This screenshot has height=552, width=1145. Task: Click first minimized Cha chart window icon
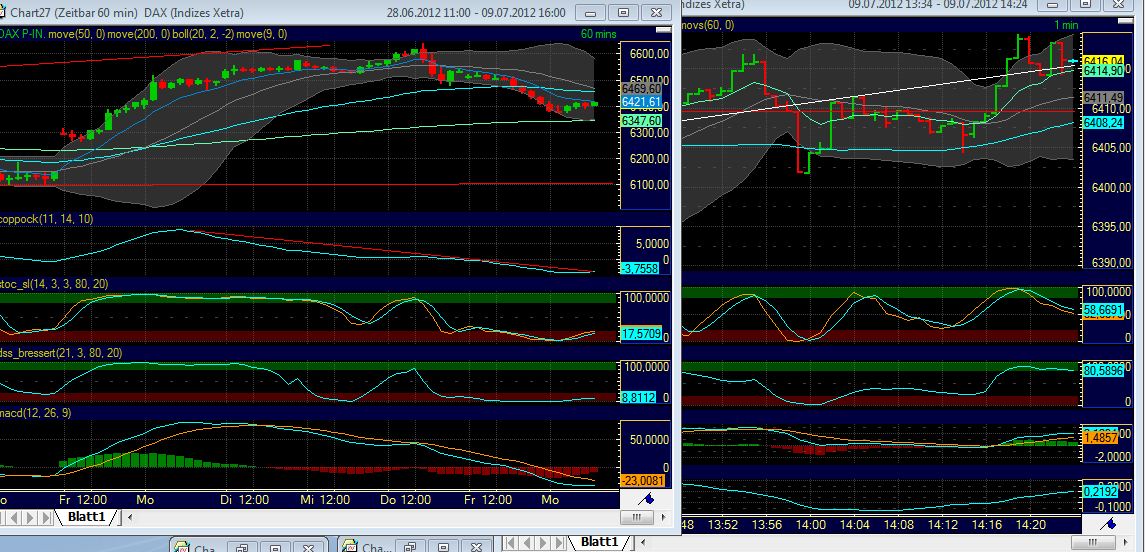[184, 548]
